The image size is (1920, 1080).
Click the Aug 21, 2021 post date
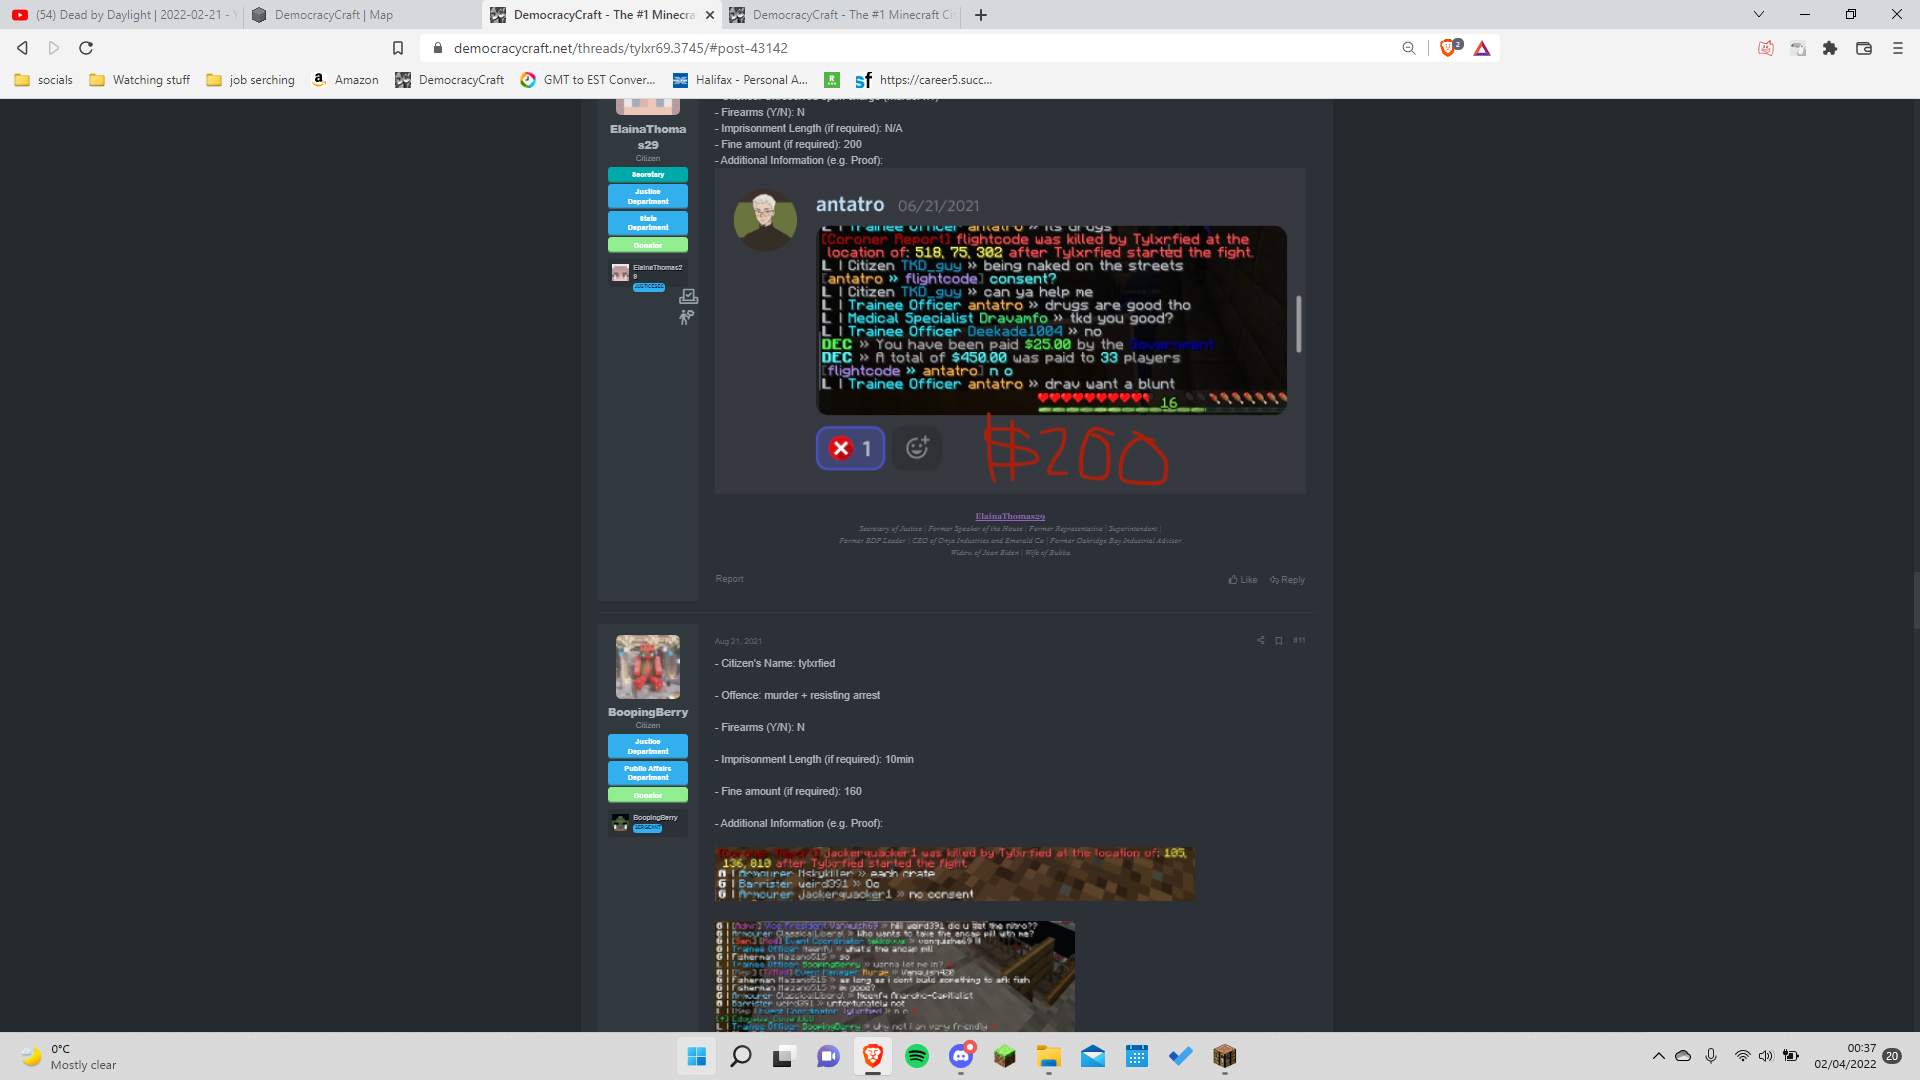point(738,641)
